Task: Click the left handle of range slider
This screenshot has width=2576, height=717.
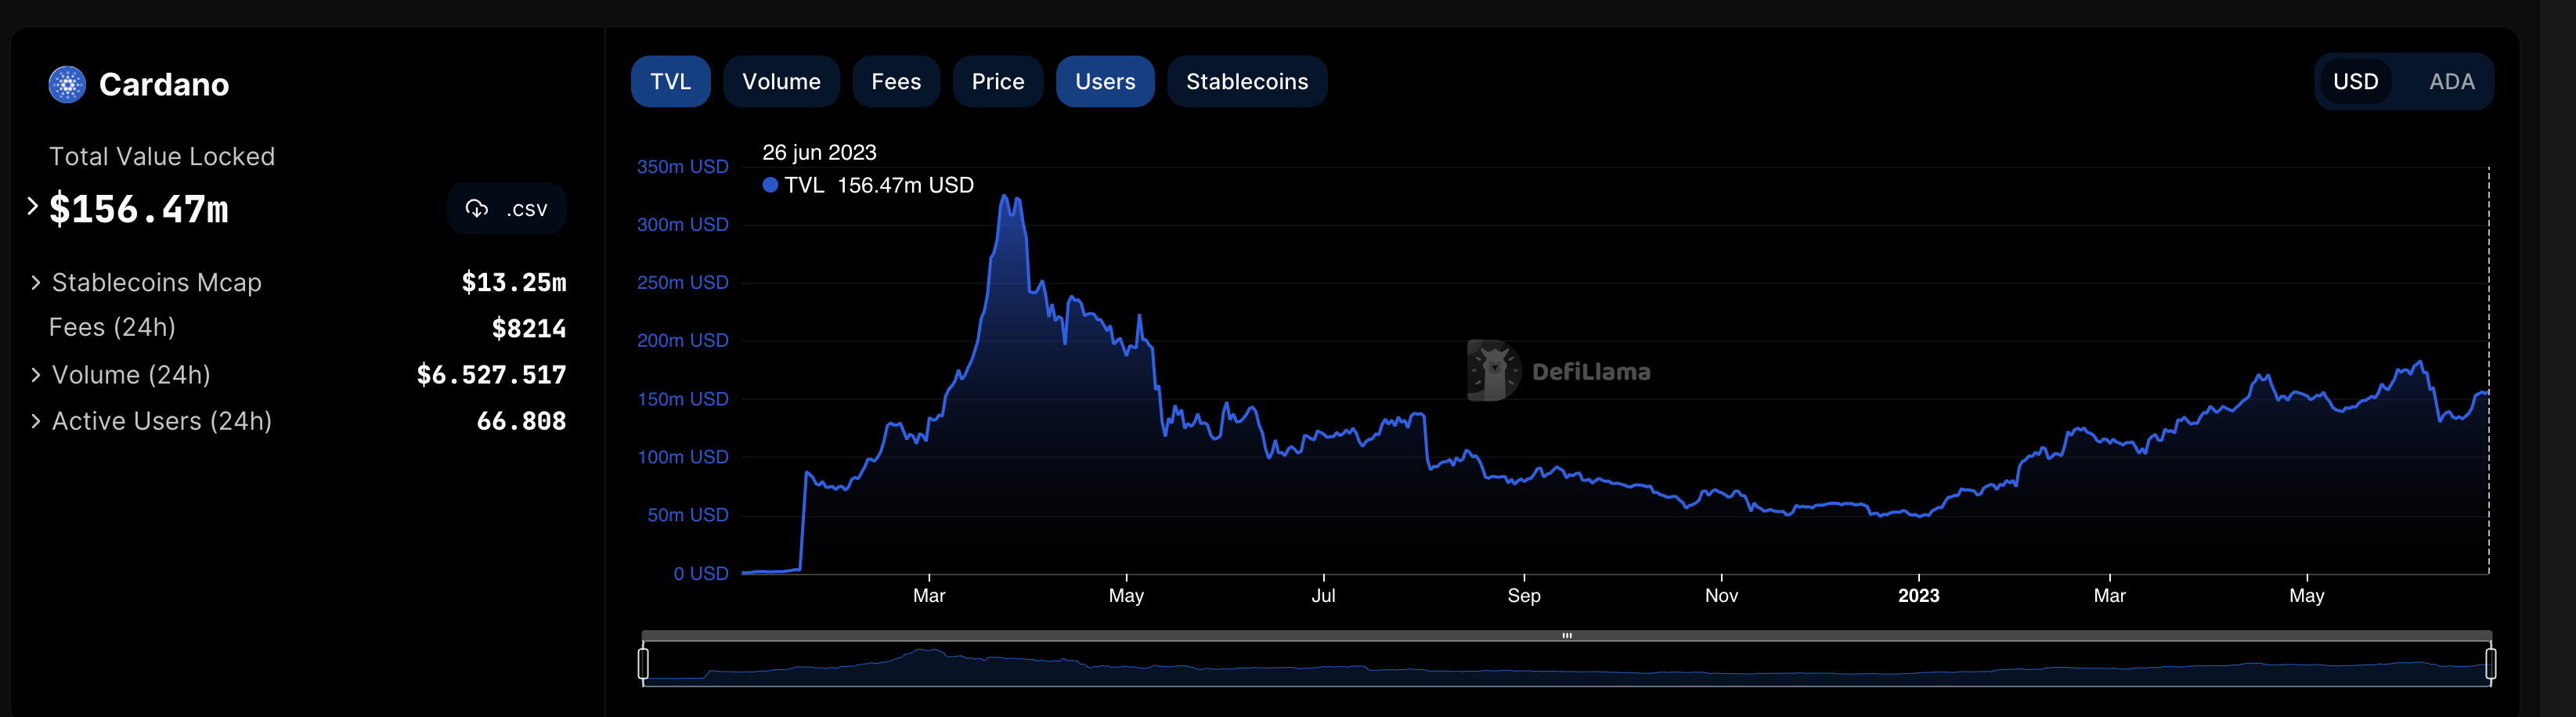Action: click(x=643, y=663)
